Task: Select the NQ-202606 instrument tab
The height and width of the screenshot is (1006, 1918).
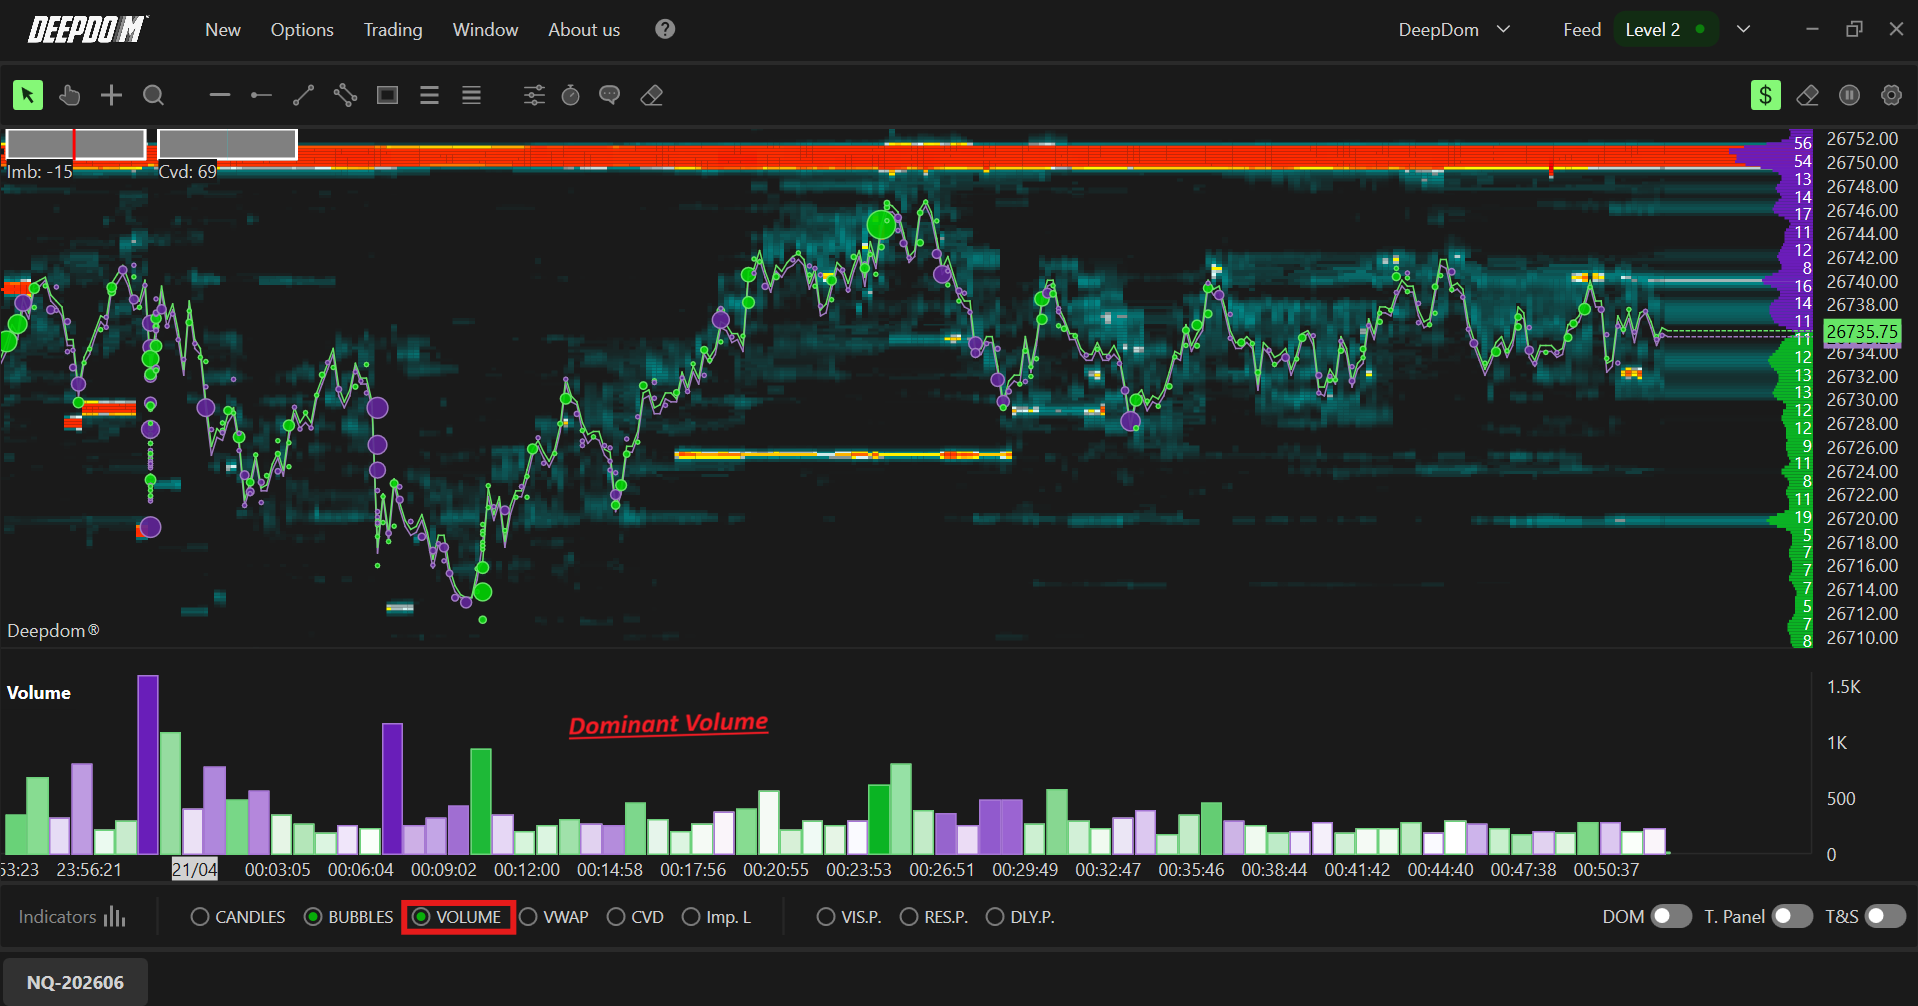Action: [x=76, y=982]
